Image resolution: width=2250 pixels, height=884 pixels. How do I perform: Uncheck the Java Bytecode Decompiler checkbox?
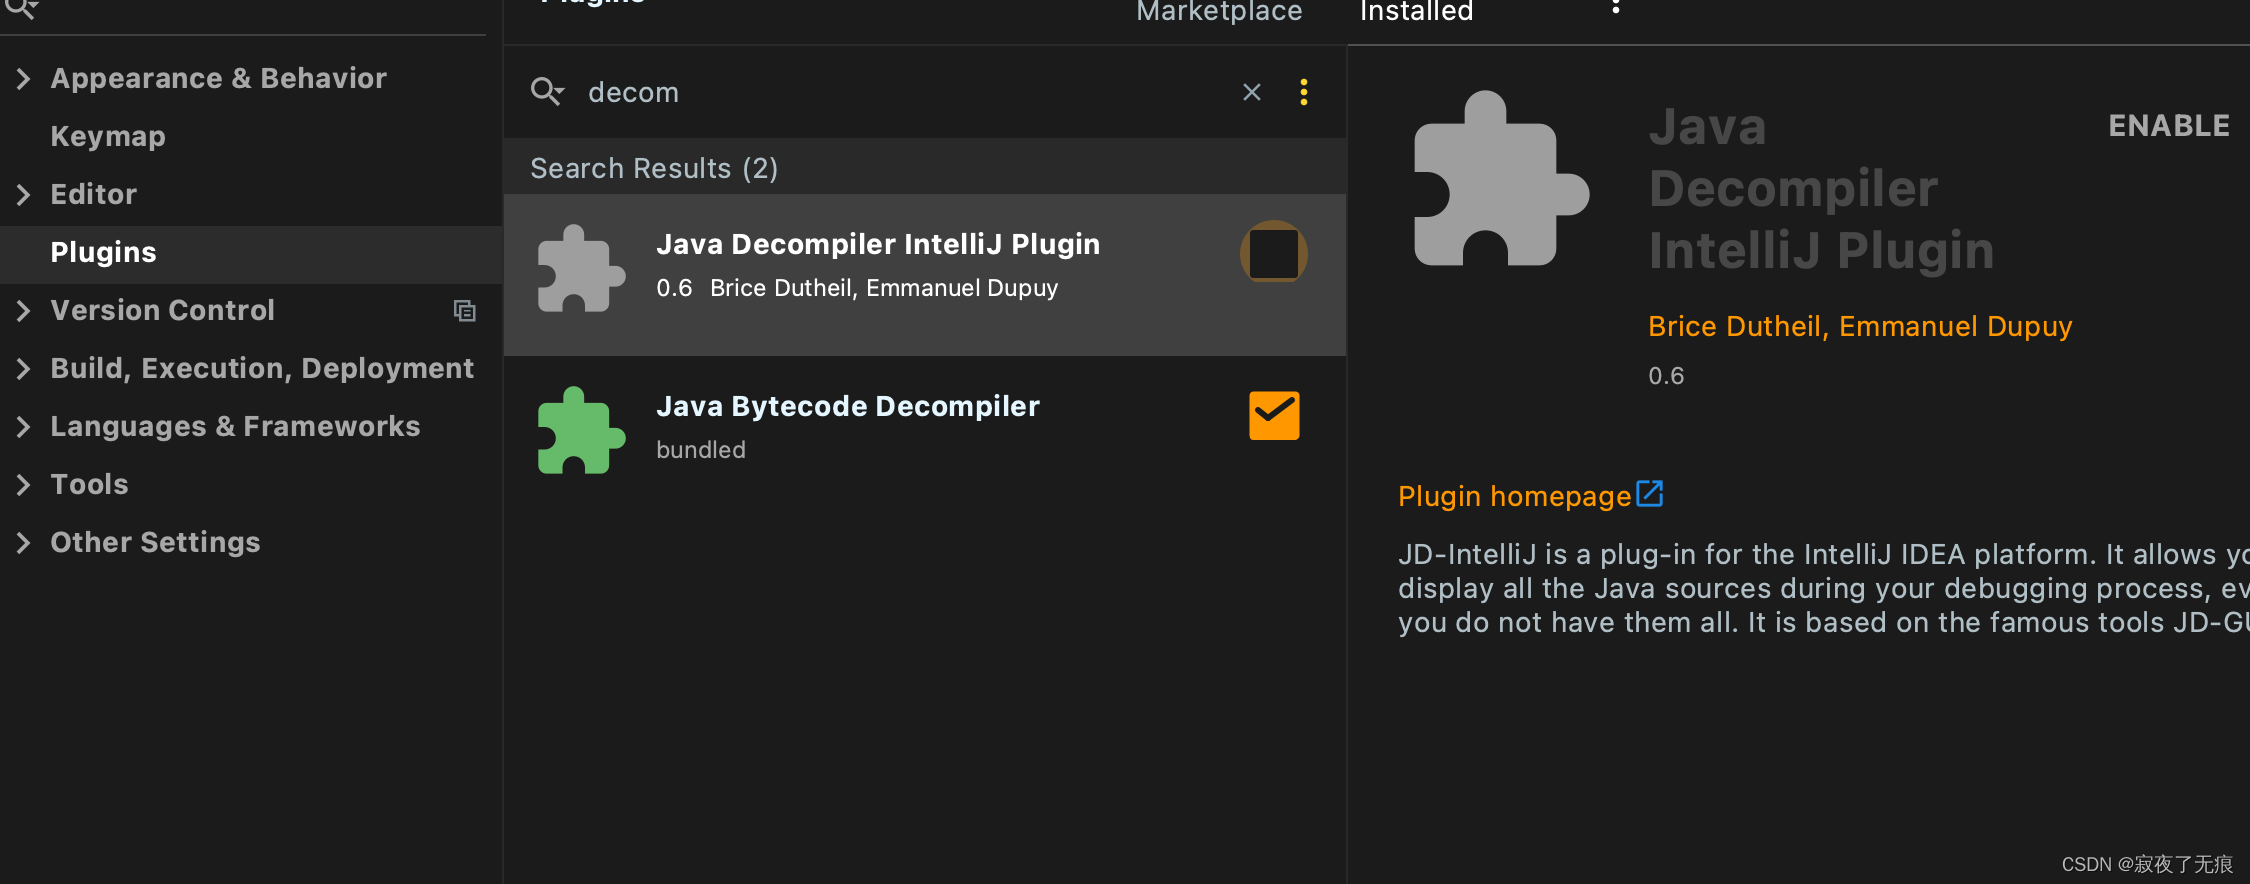[1274, 415]
